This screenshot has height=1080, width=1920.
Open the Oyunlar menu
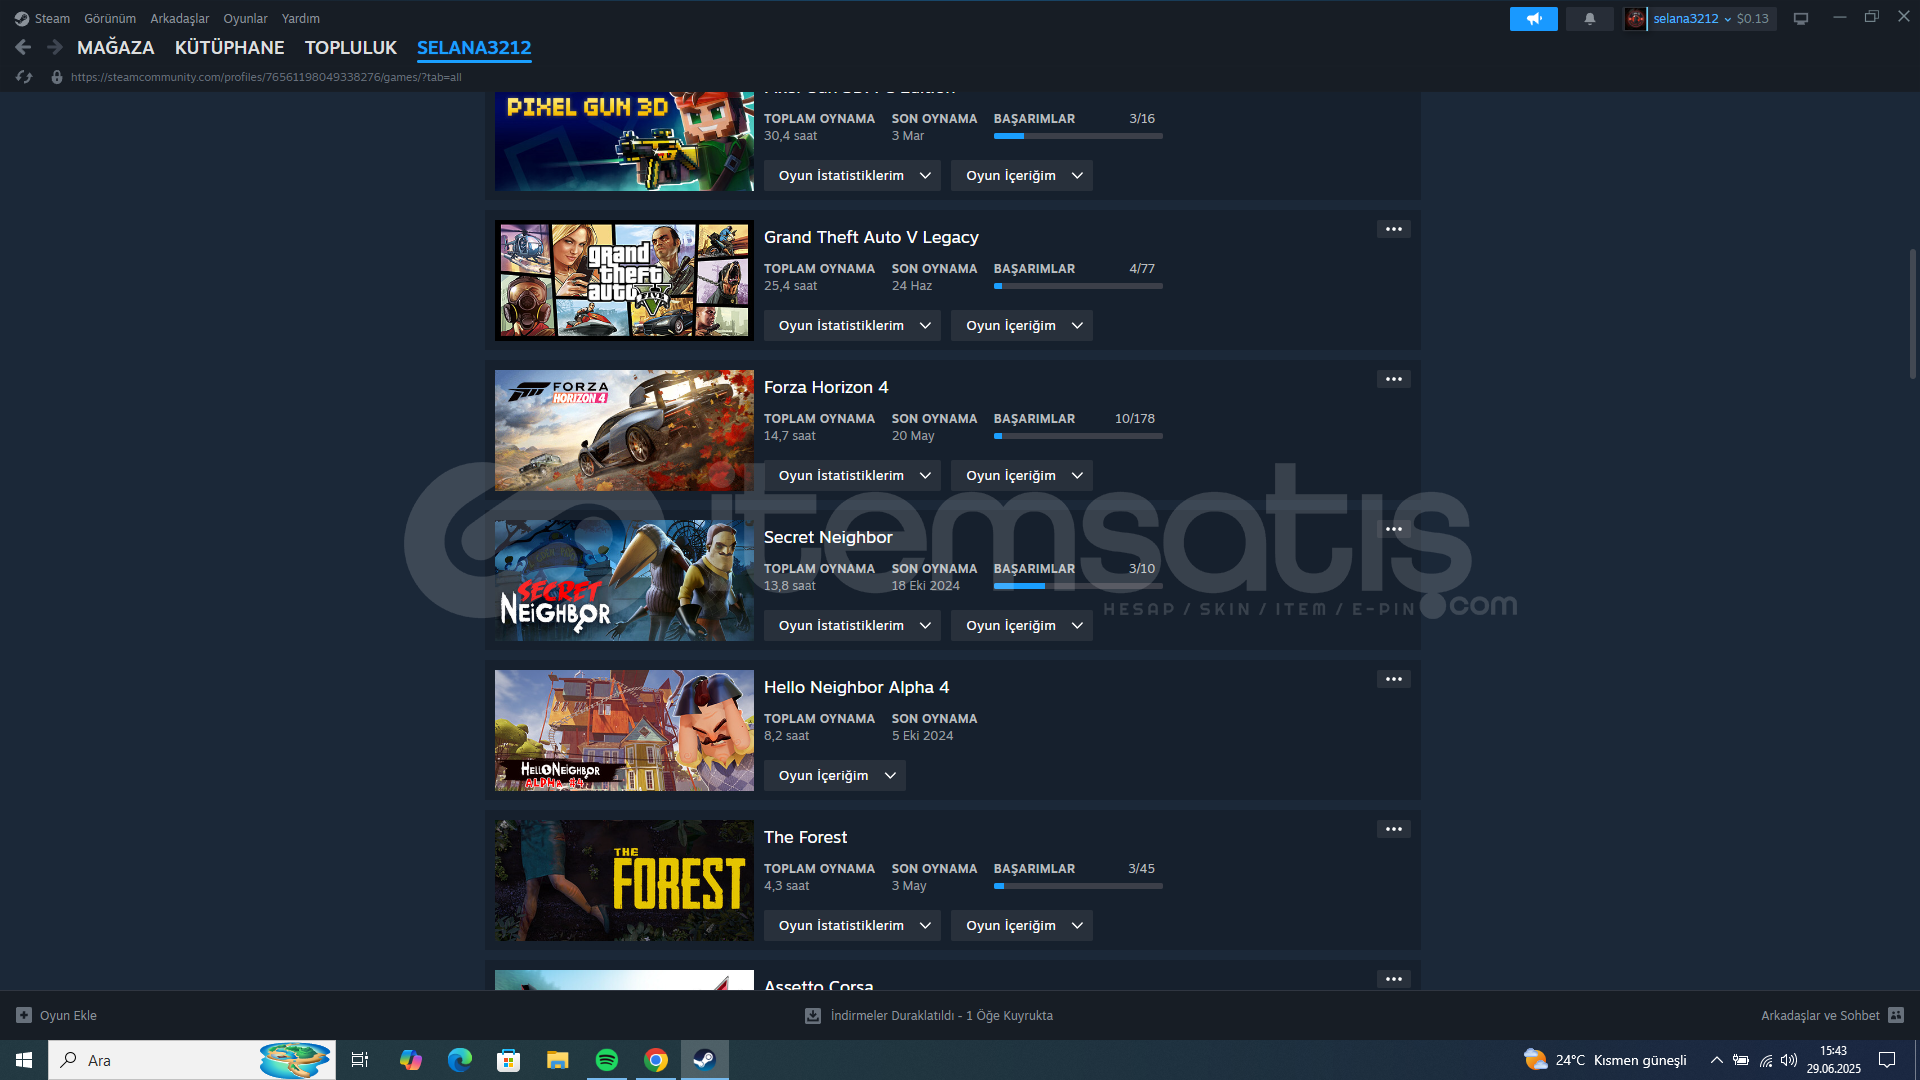click(x=245, y=18)
